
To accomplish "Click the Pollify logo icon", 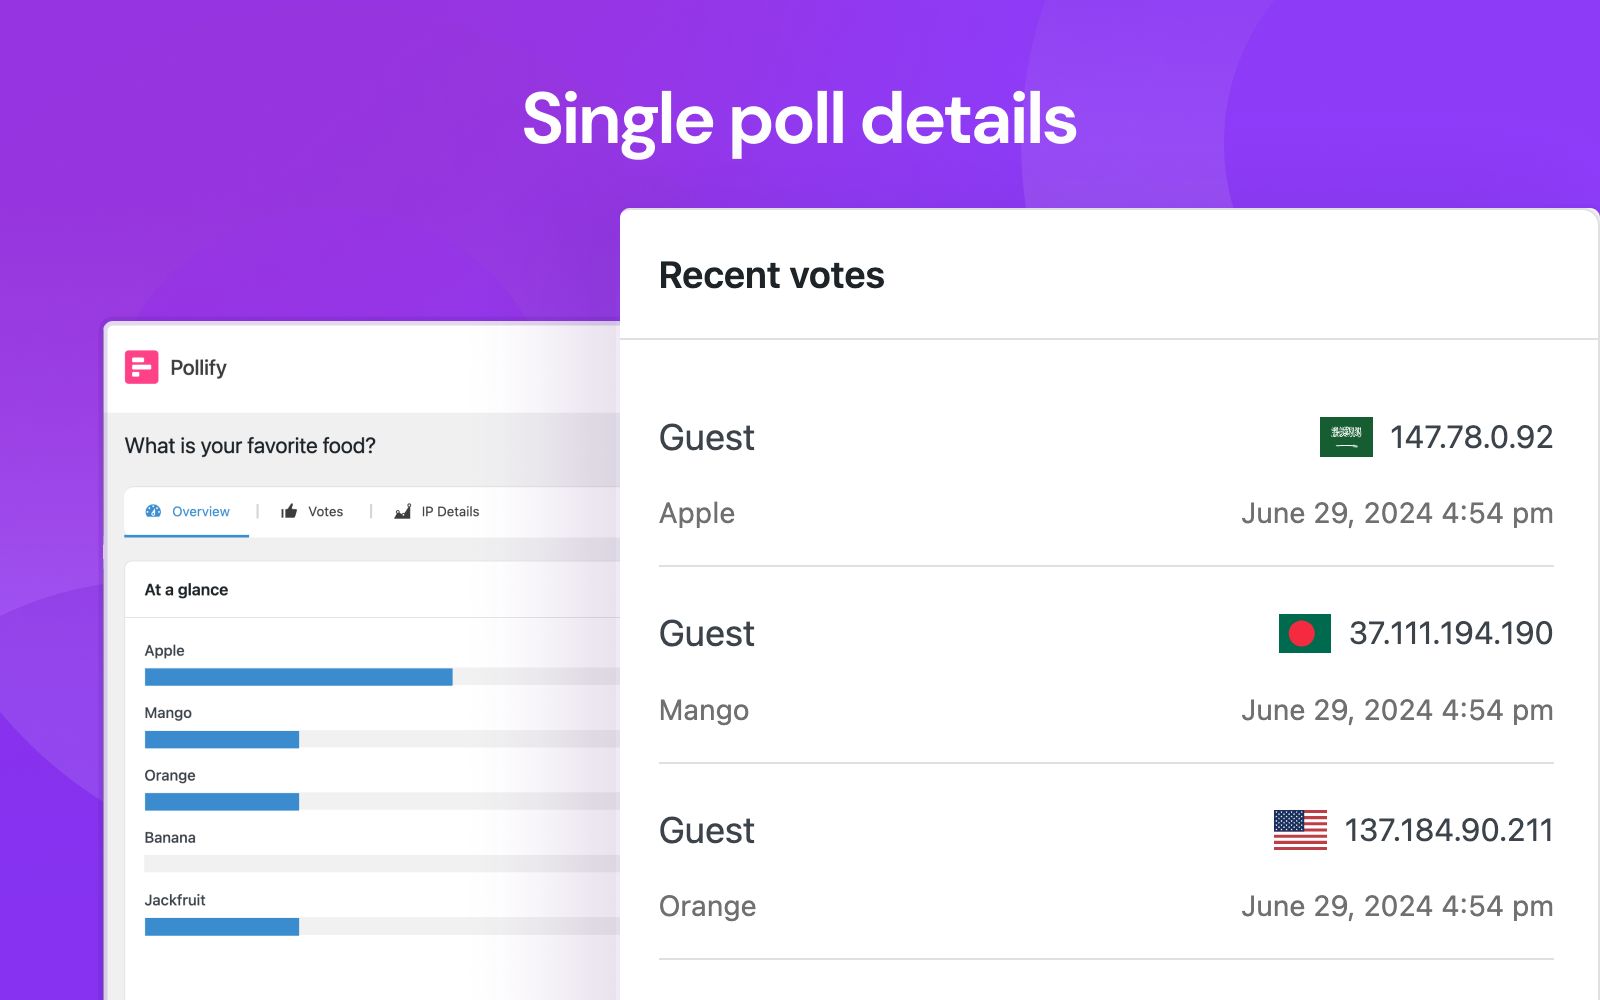I will point(141,367).
